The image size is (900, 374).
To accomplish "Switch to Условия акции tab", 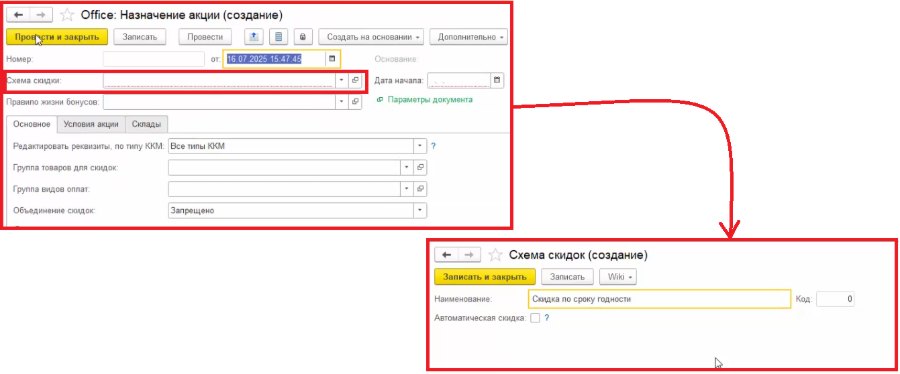I will pos(91,124).
